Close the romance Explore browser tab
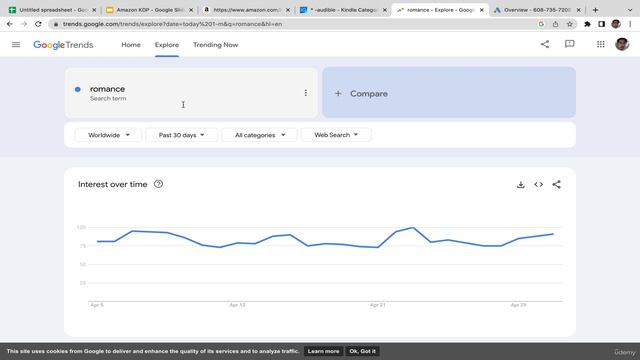The height and width of the screenshot is (360, 640). point(482,10)
